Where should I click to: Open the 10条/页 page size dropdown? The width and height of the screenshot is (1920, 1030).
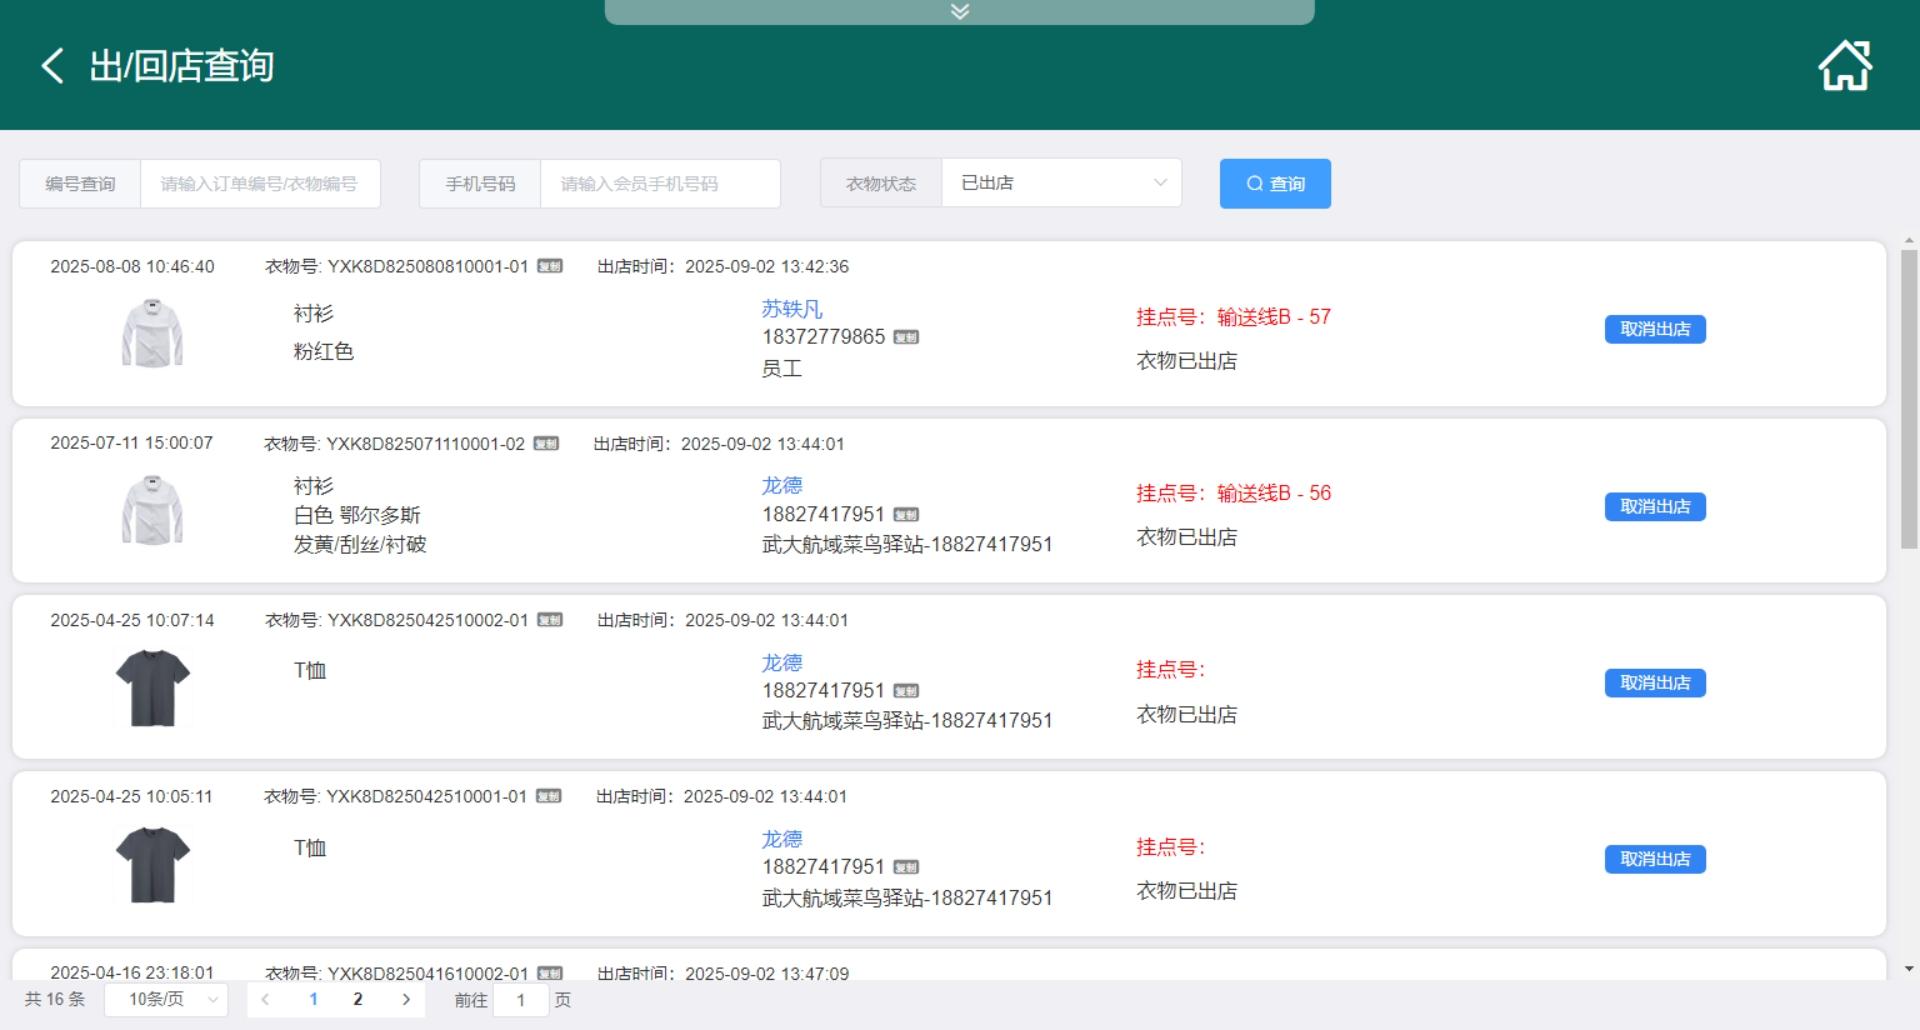(x=166, y=999)
